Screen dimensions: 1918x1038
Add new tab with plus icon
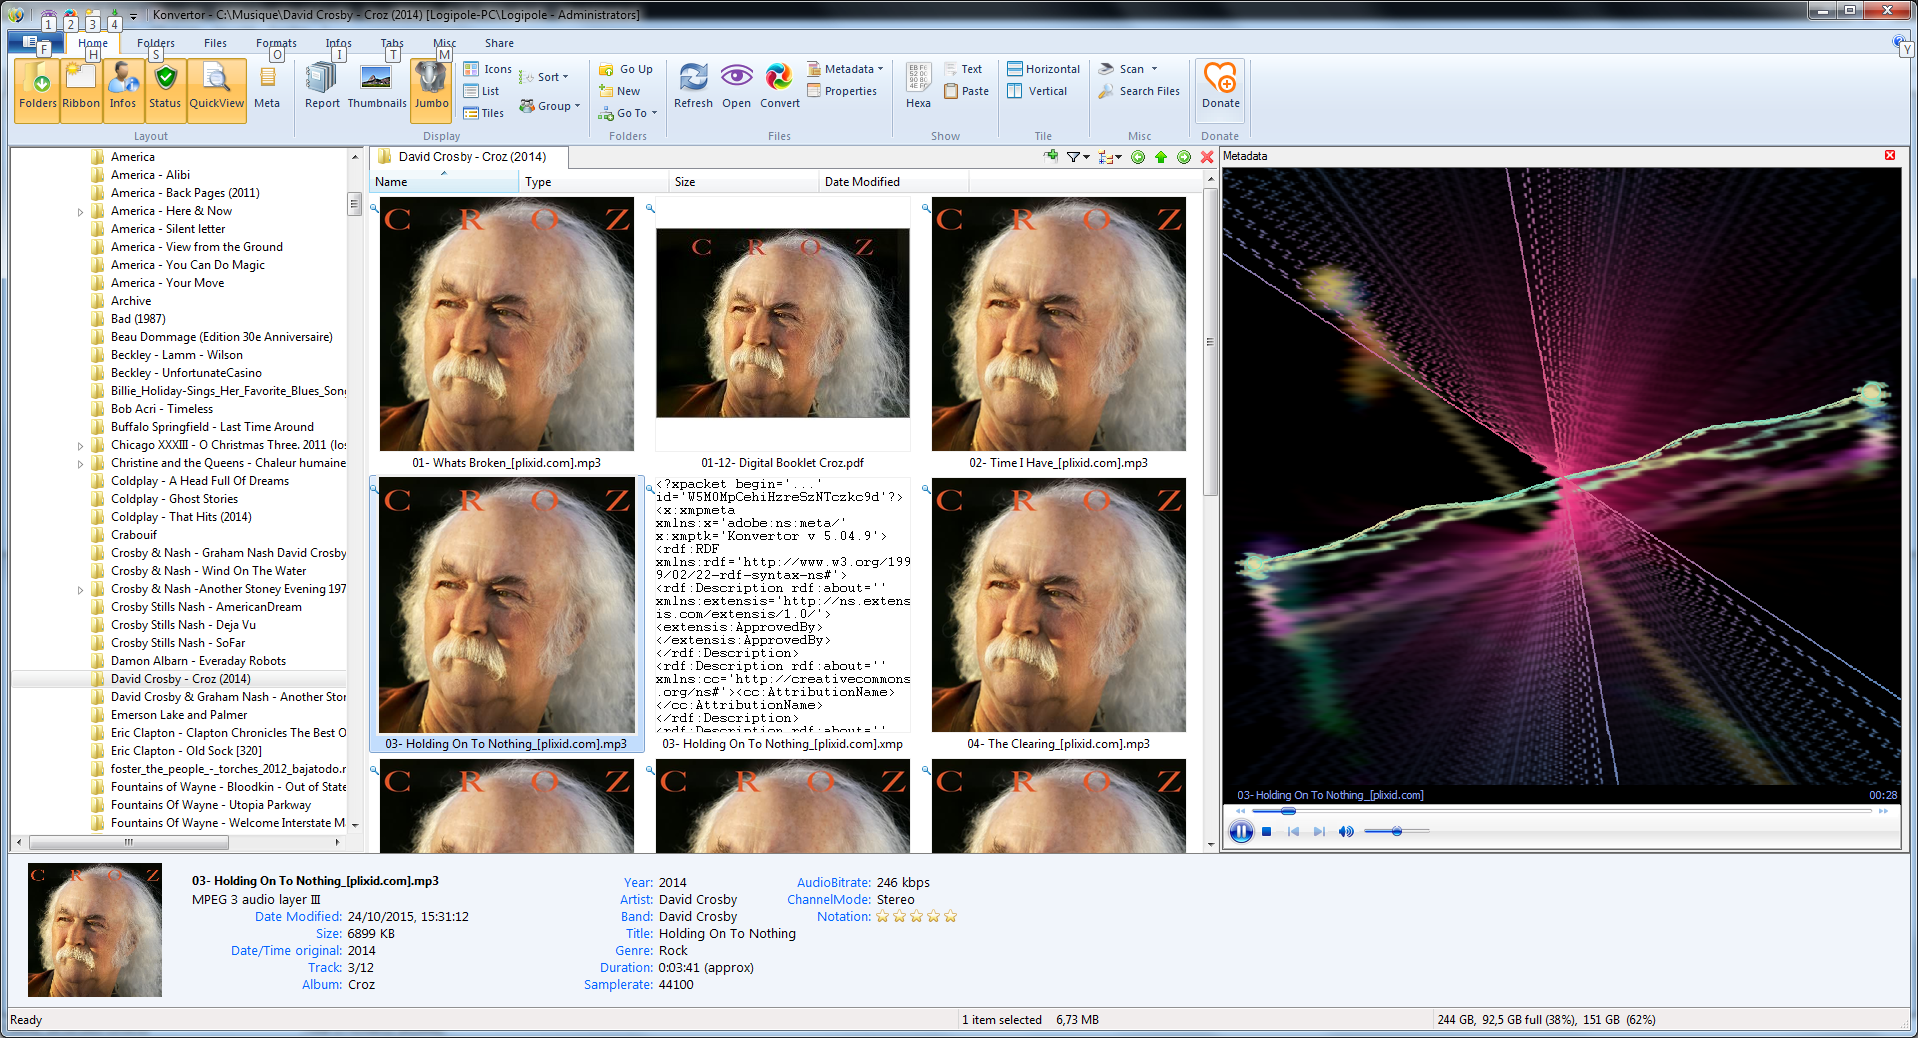[x=1050, y=157]
